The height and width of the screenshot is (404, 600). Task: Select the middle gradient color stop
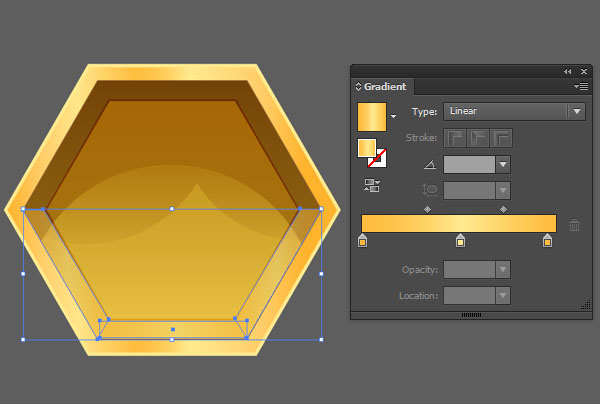click(x=460, y=241)
